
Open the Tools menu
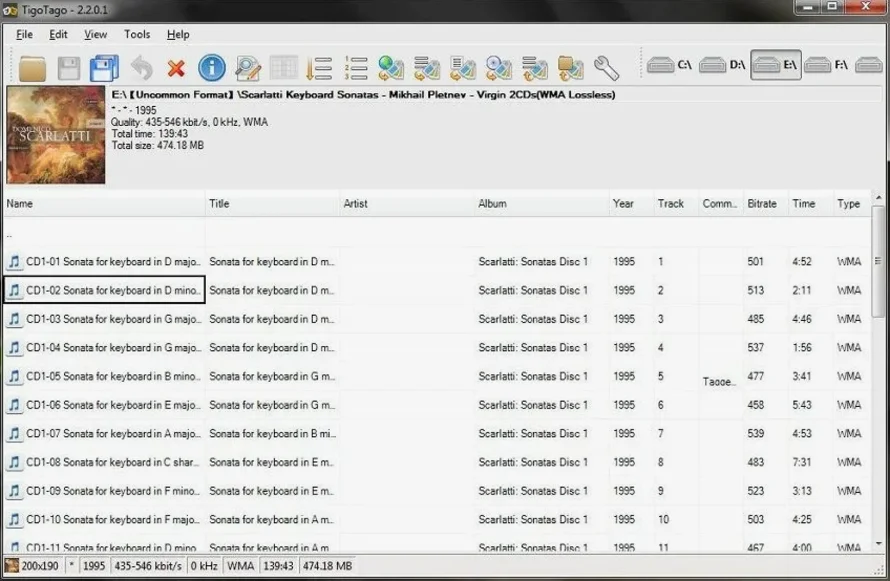(x=137, y=35)
